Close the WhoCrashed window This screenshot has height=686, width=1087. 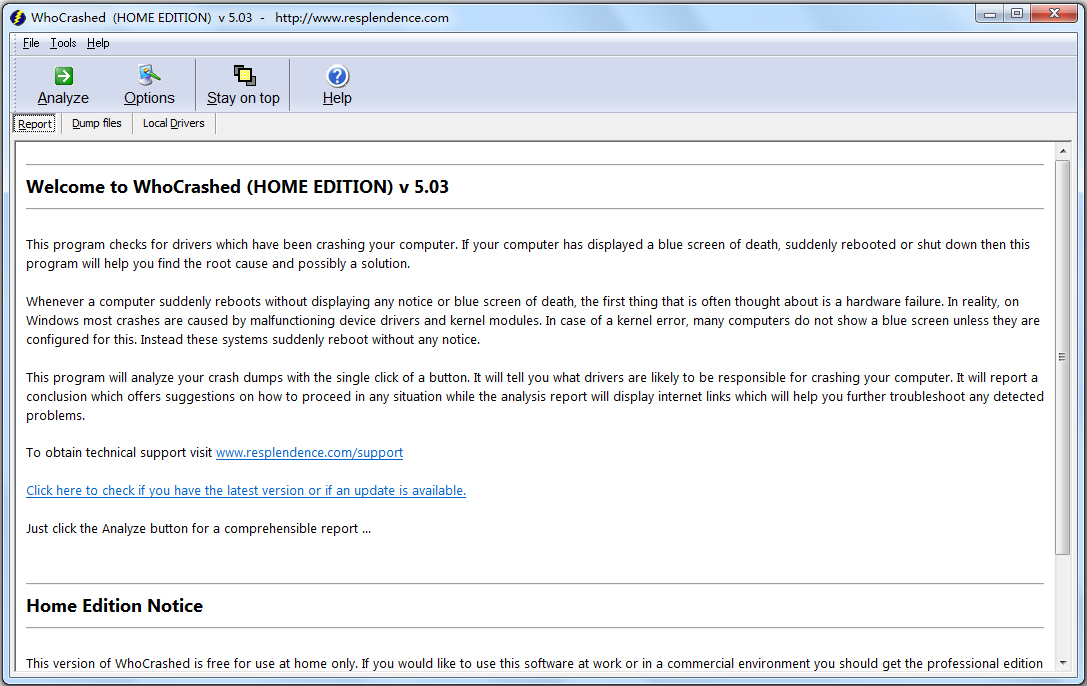[1055, 13]
